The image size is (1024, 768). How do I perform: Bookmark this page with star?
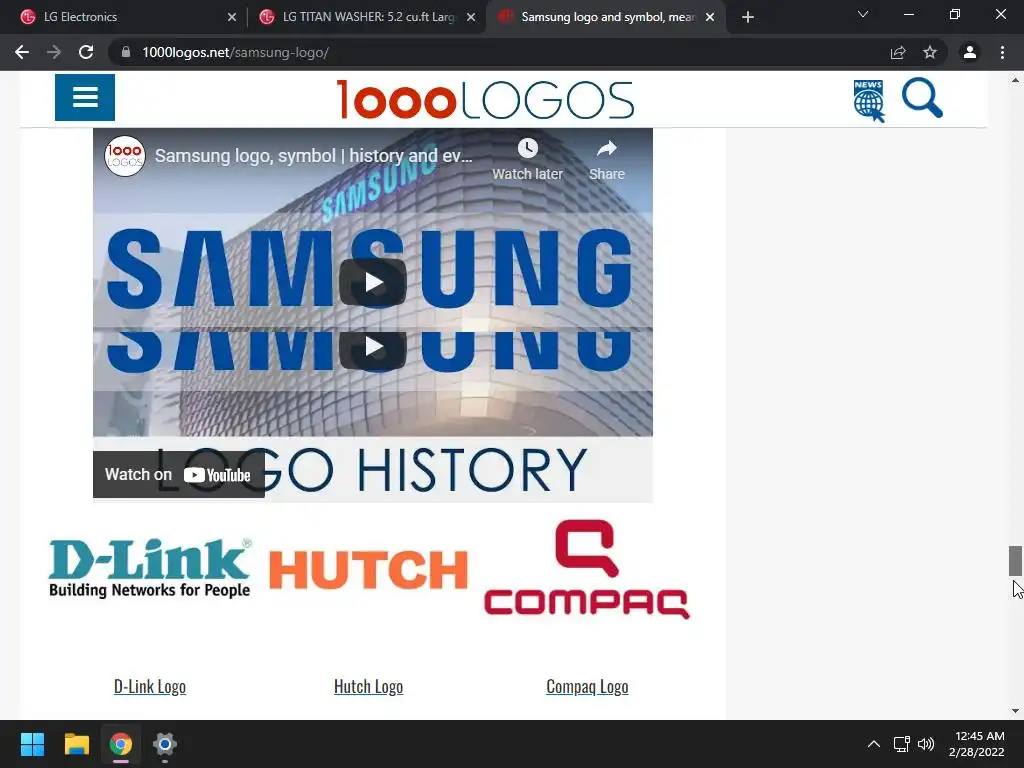930,52
